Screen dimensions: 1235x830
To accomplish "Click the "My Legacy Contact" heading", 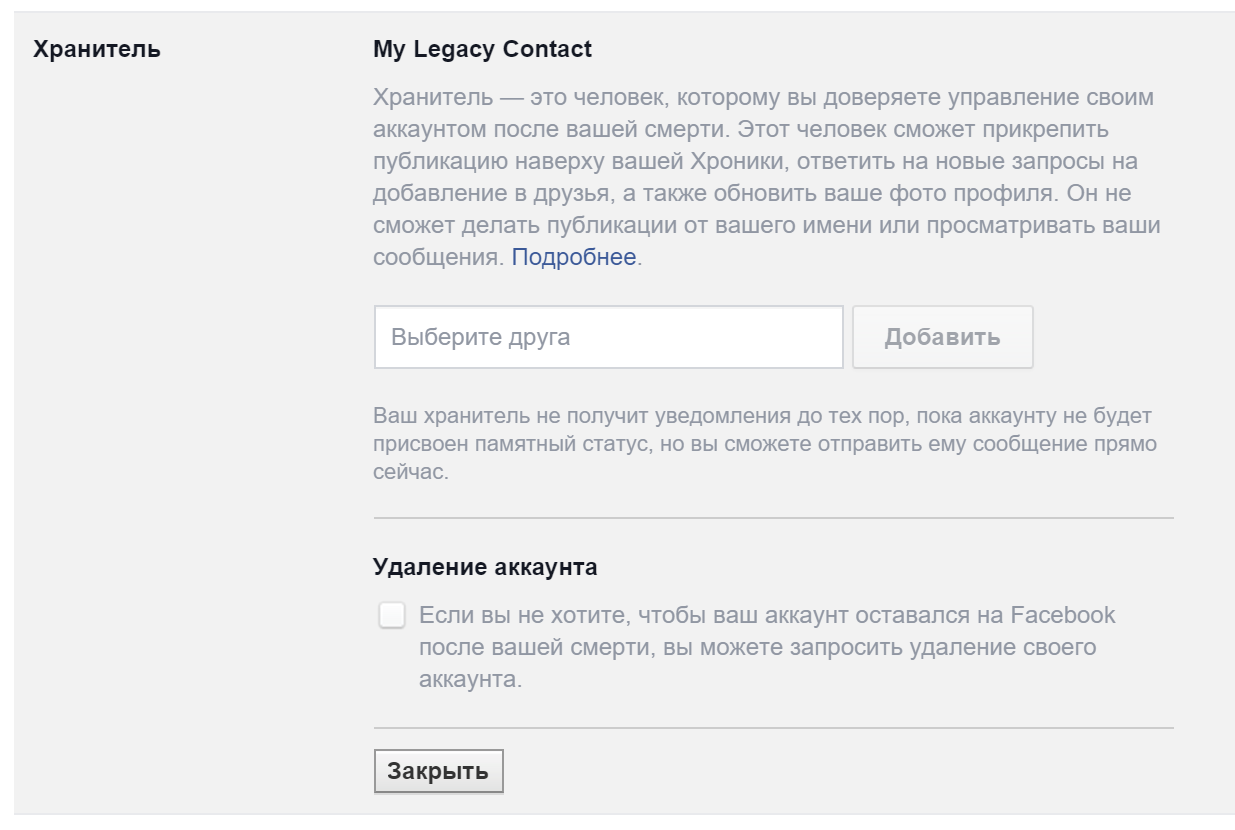I will tap(482, 49).
